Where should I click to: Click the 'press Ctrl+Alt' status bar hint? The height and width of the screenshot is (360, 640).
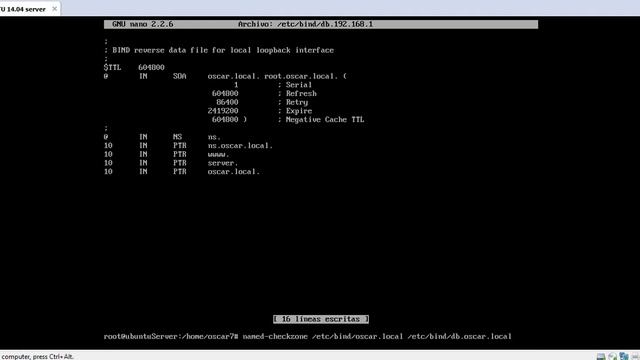[x=37, y=356]
